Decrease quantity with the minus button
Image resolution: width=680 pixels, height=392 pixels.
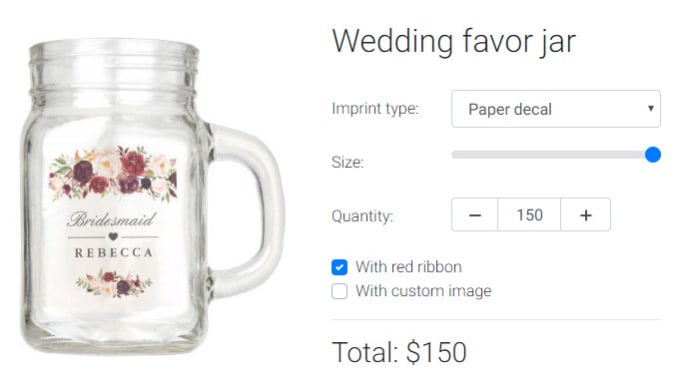click(474, 215)
